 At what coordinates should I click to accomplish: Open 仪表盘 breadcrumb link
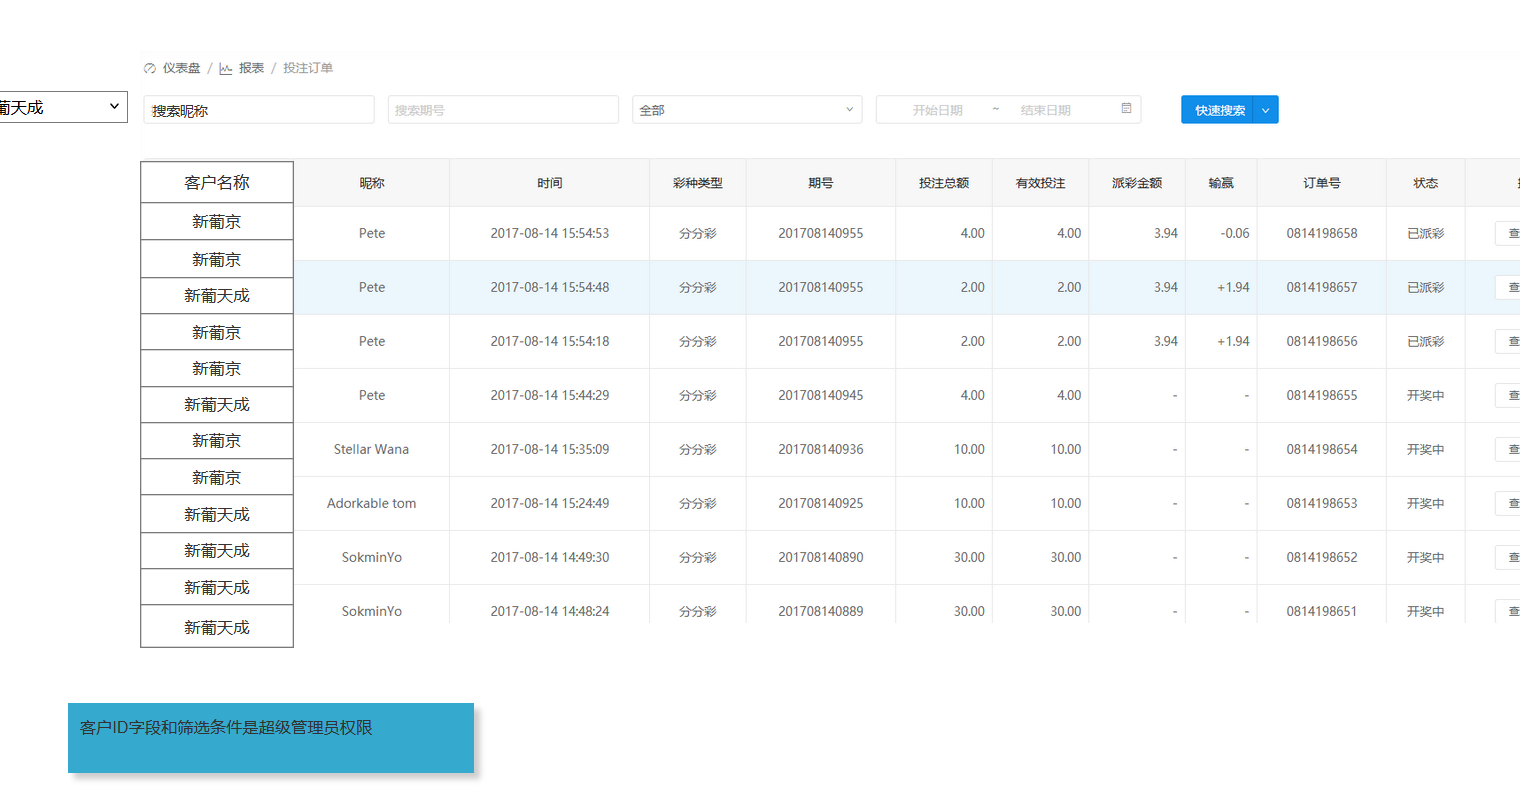click(181, 68)
